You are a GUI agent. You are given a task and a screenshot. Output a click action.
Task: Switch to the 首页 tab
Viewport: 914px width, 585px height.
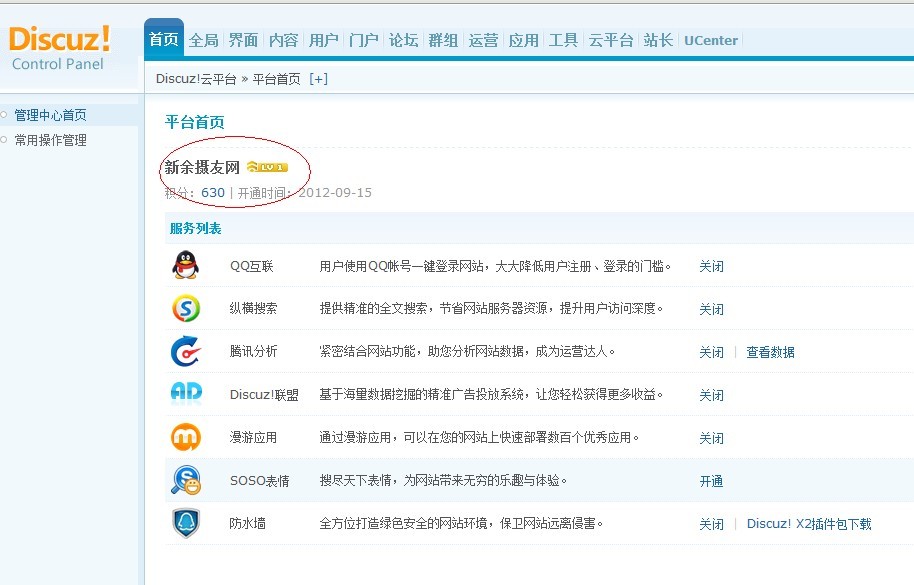click(x=164, y=39)
